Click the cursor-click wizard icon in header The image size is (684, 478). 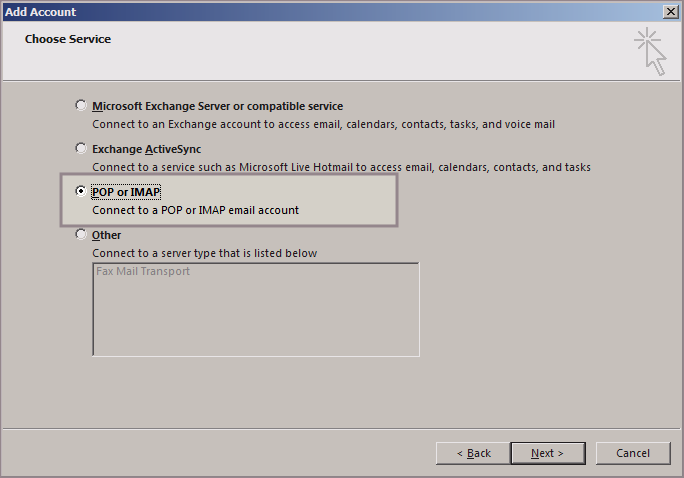coord(650,51)
